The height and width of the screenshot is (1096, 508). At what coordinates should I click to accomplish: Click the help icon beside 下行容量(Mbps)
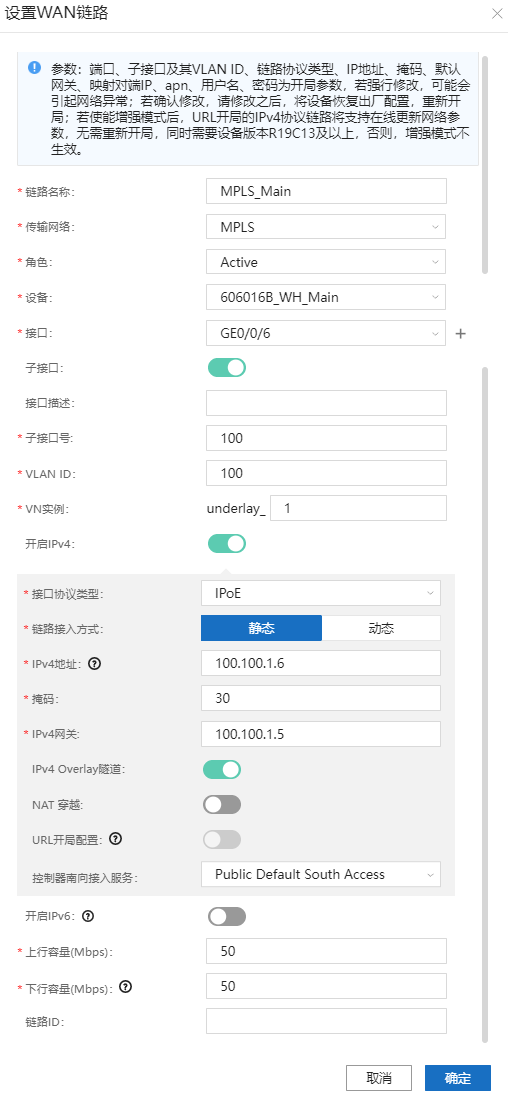point(125,987)
